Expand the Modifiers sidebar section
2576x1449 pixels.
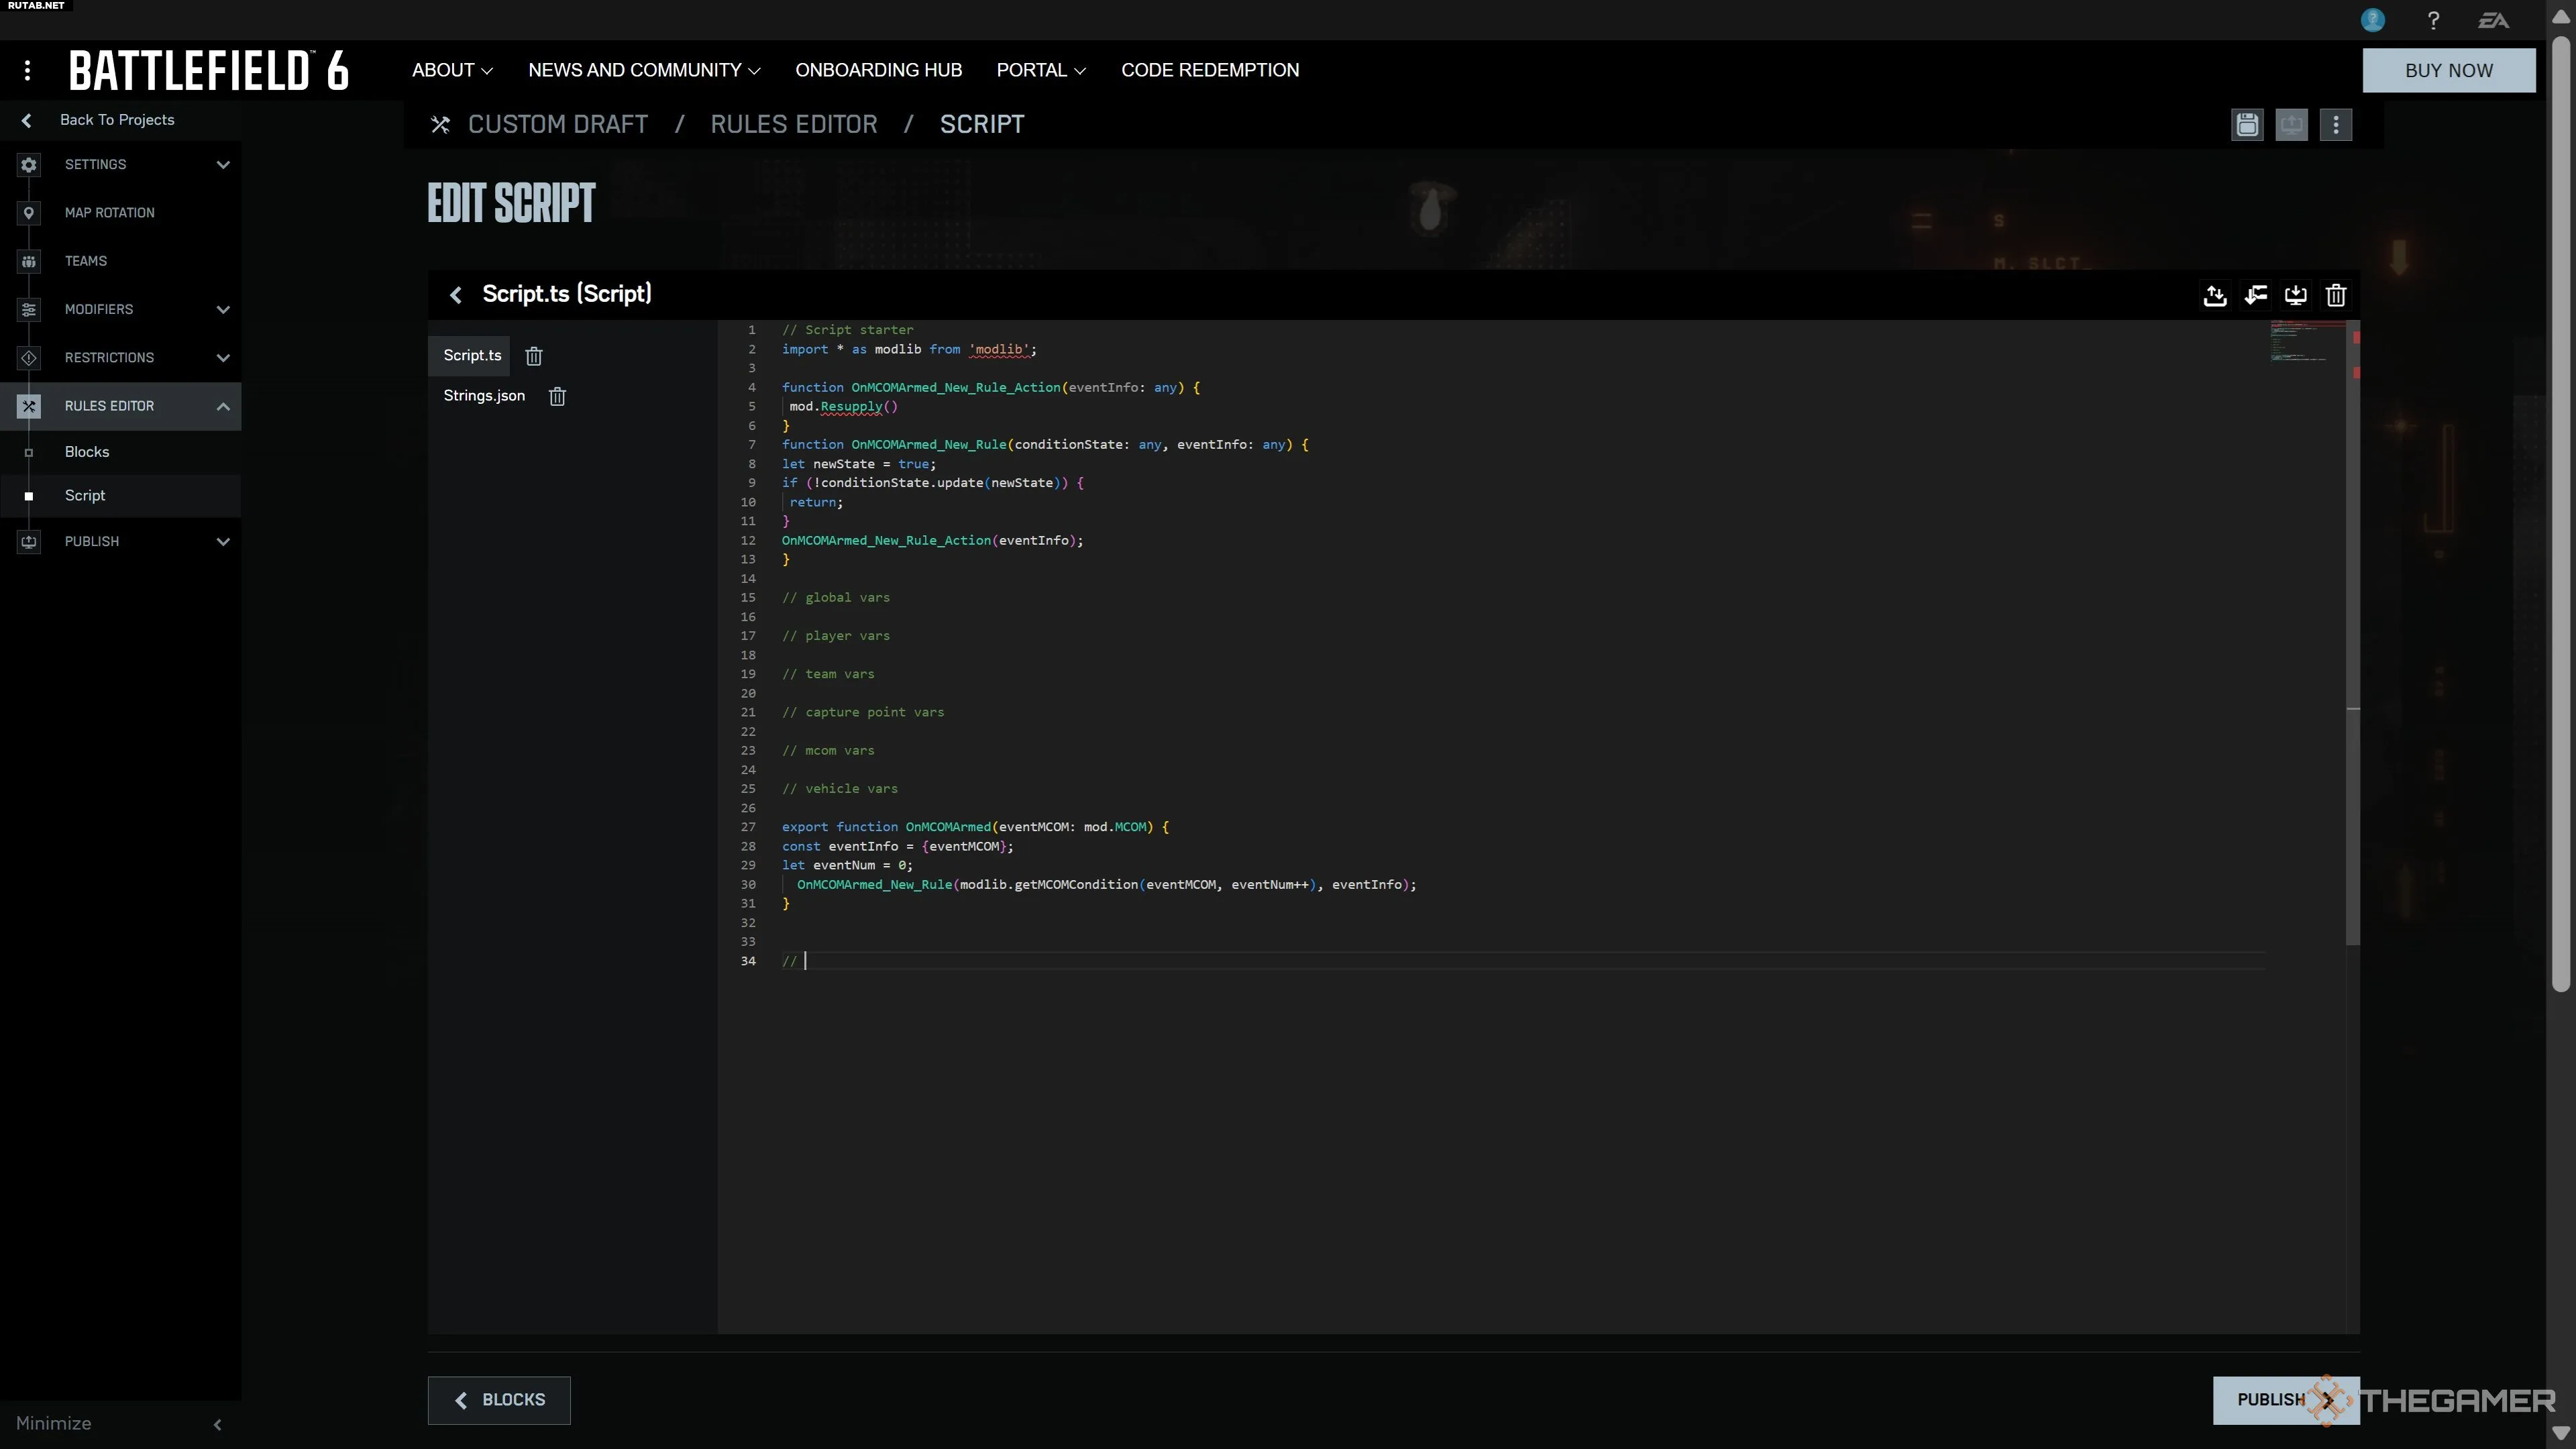pyautogui.click(x=222, y=310)
